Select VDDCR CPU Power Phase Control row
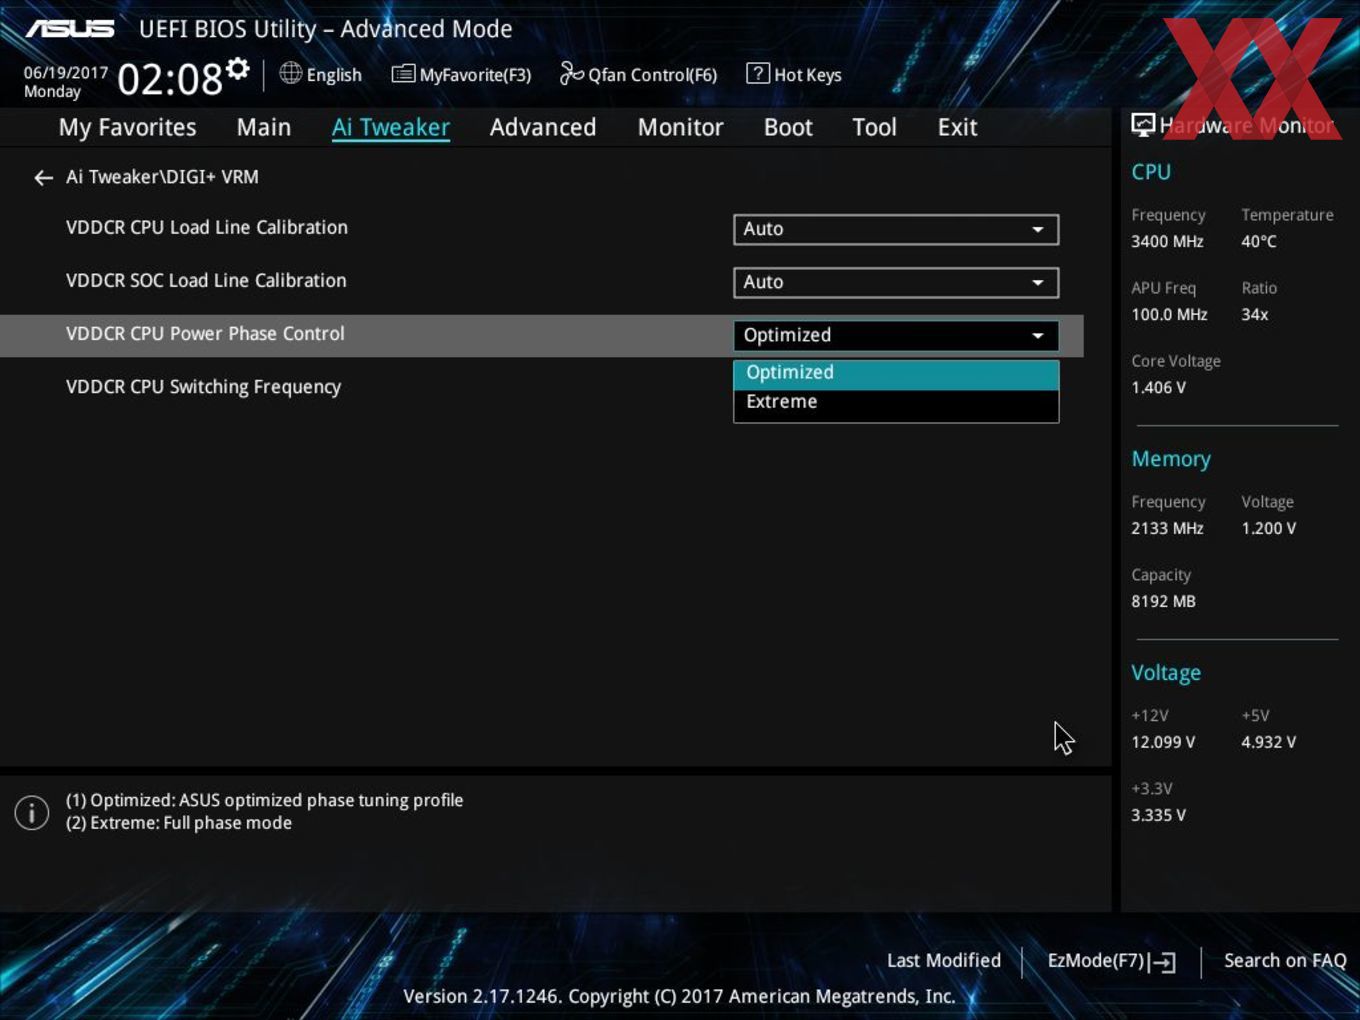The height and width of the screenshot is (1020, 1360). (541, 335)
